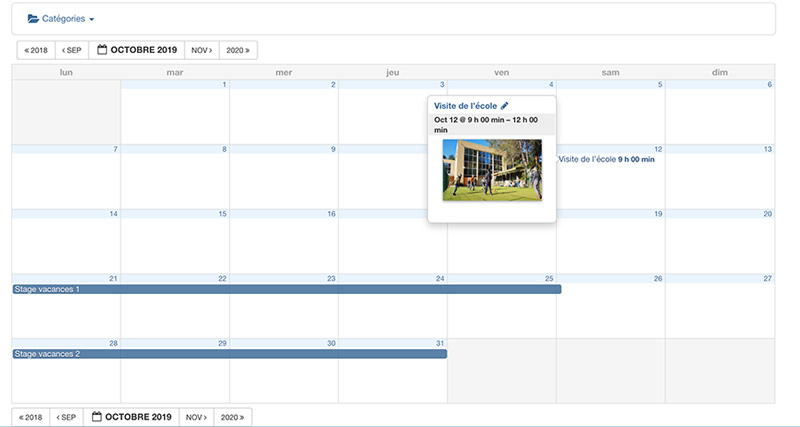Open the Visite de l'école popup title link
800x427 pixels.
[465, 106]
